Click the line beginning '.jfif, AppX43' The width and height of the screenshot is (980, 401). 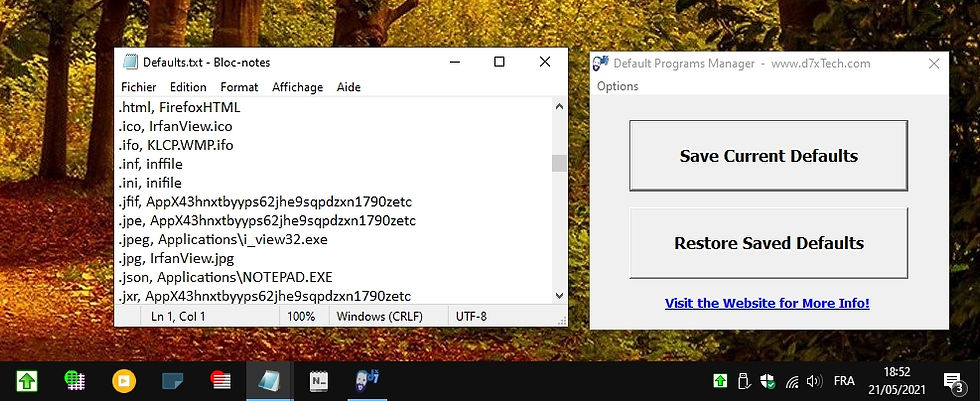pos(265,202)
